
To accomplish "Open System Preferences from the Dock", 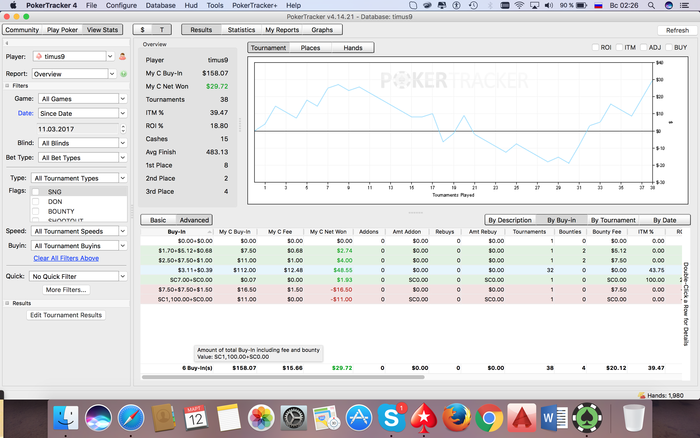I will [x=293, y=418].
